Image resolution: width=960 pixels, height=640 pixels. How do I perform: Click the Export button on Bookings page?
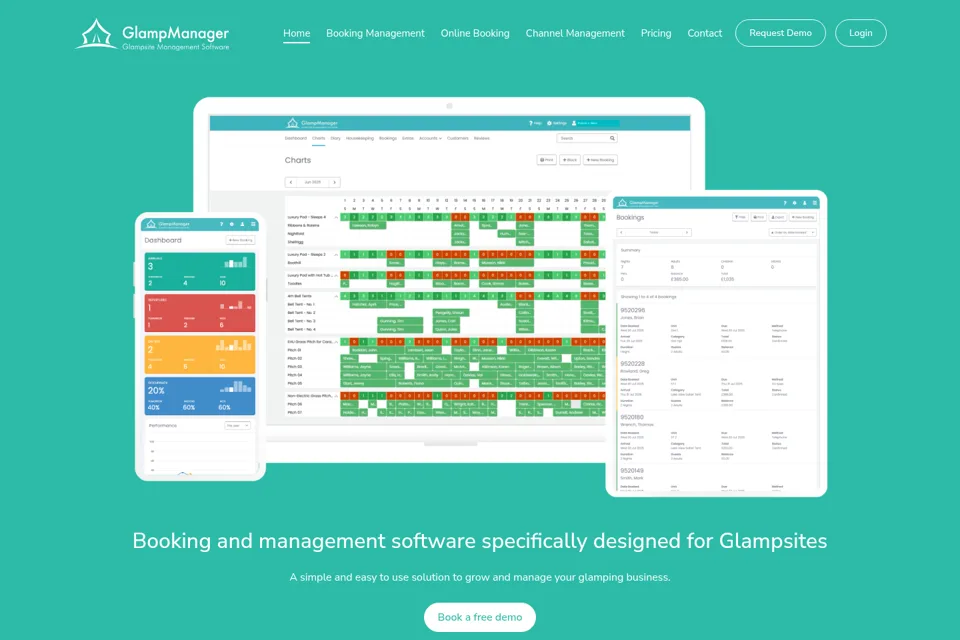click(x=778, y=217)
